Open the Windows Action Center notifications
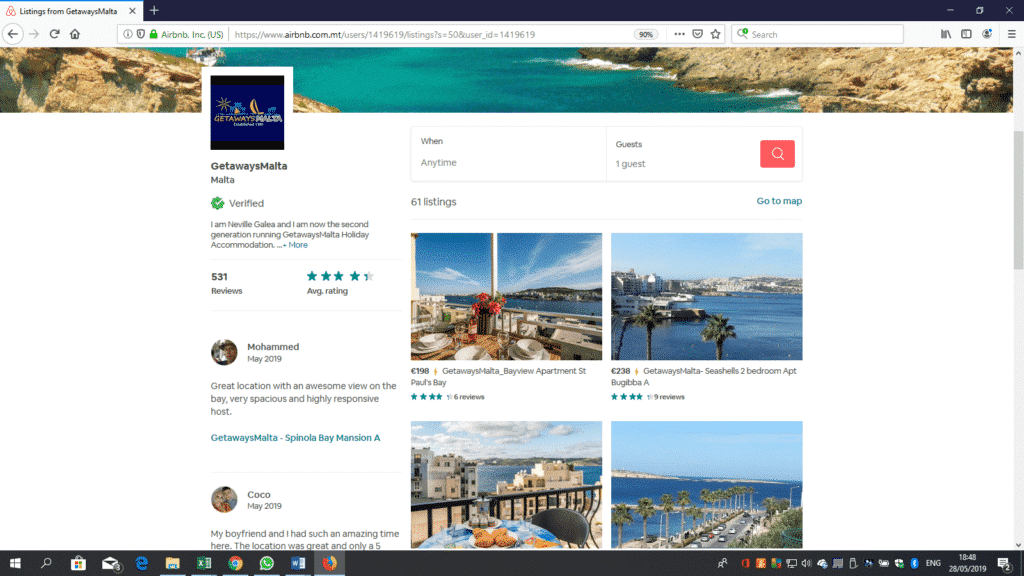Viewport: 1024px width, 576px height. click(1004, 563)
